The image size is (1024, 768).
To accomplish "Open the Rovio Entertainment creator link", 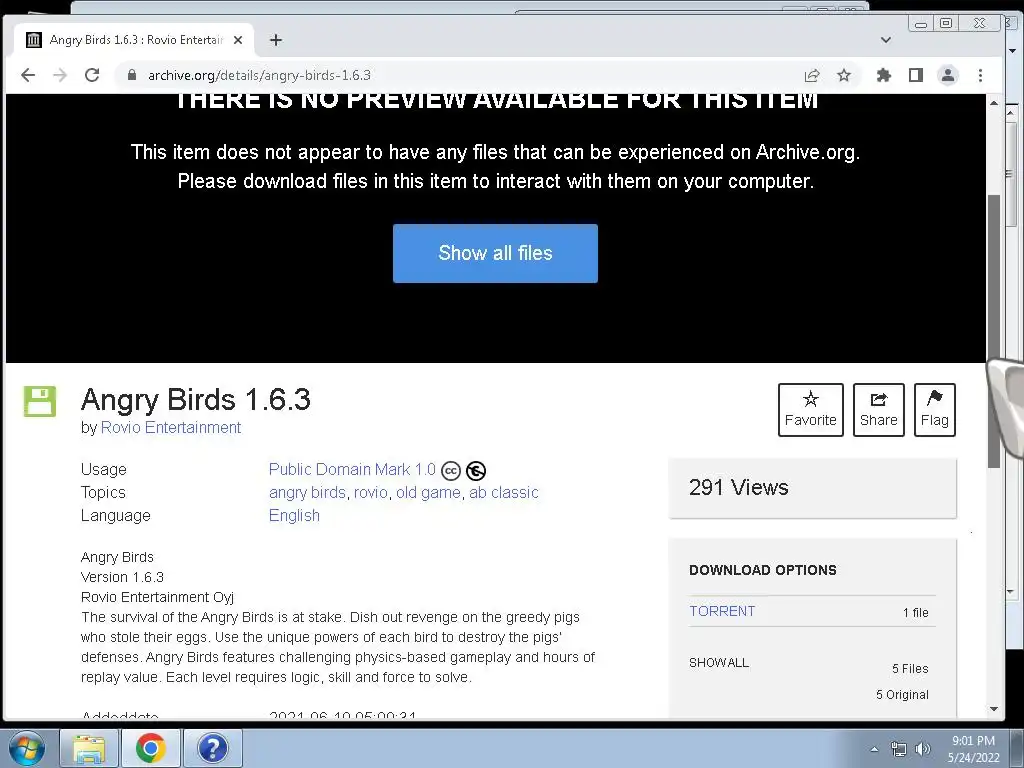I will [x=170, y=427].
